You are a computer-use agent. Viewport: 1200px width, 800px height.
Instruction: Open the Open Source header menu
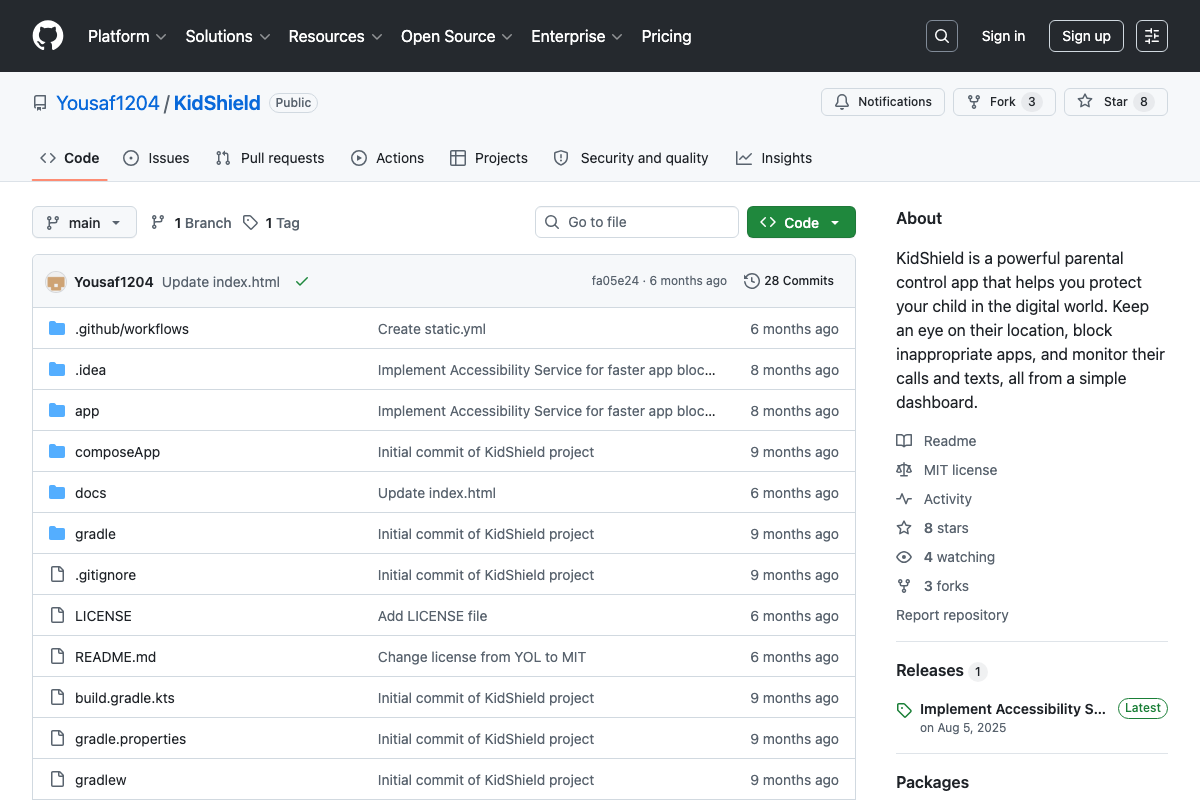point(456,36)
